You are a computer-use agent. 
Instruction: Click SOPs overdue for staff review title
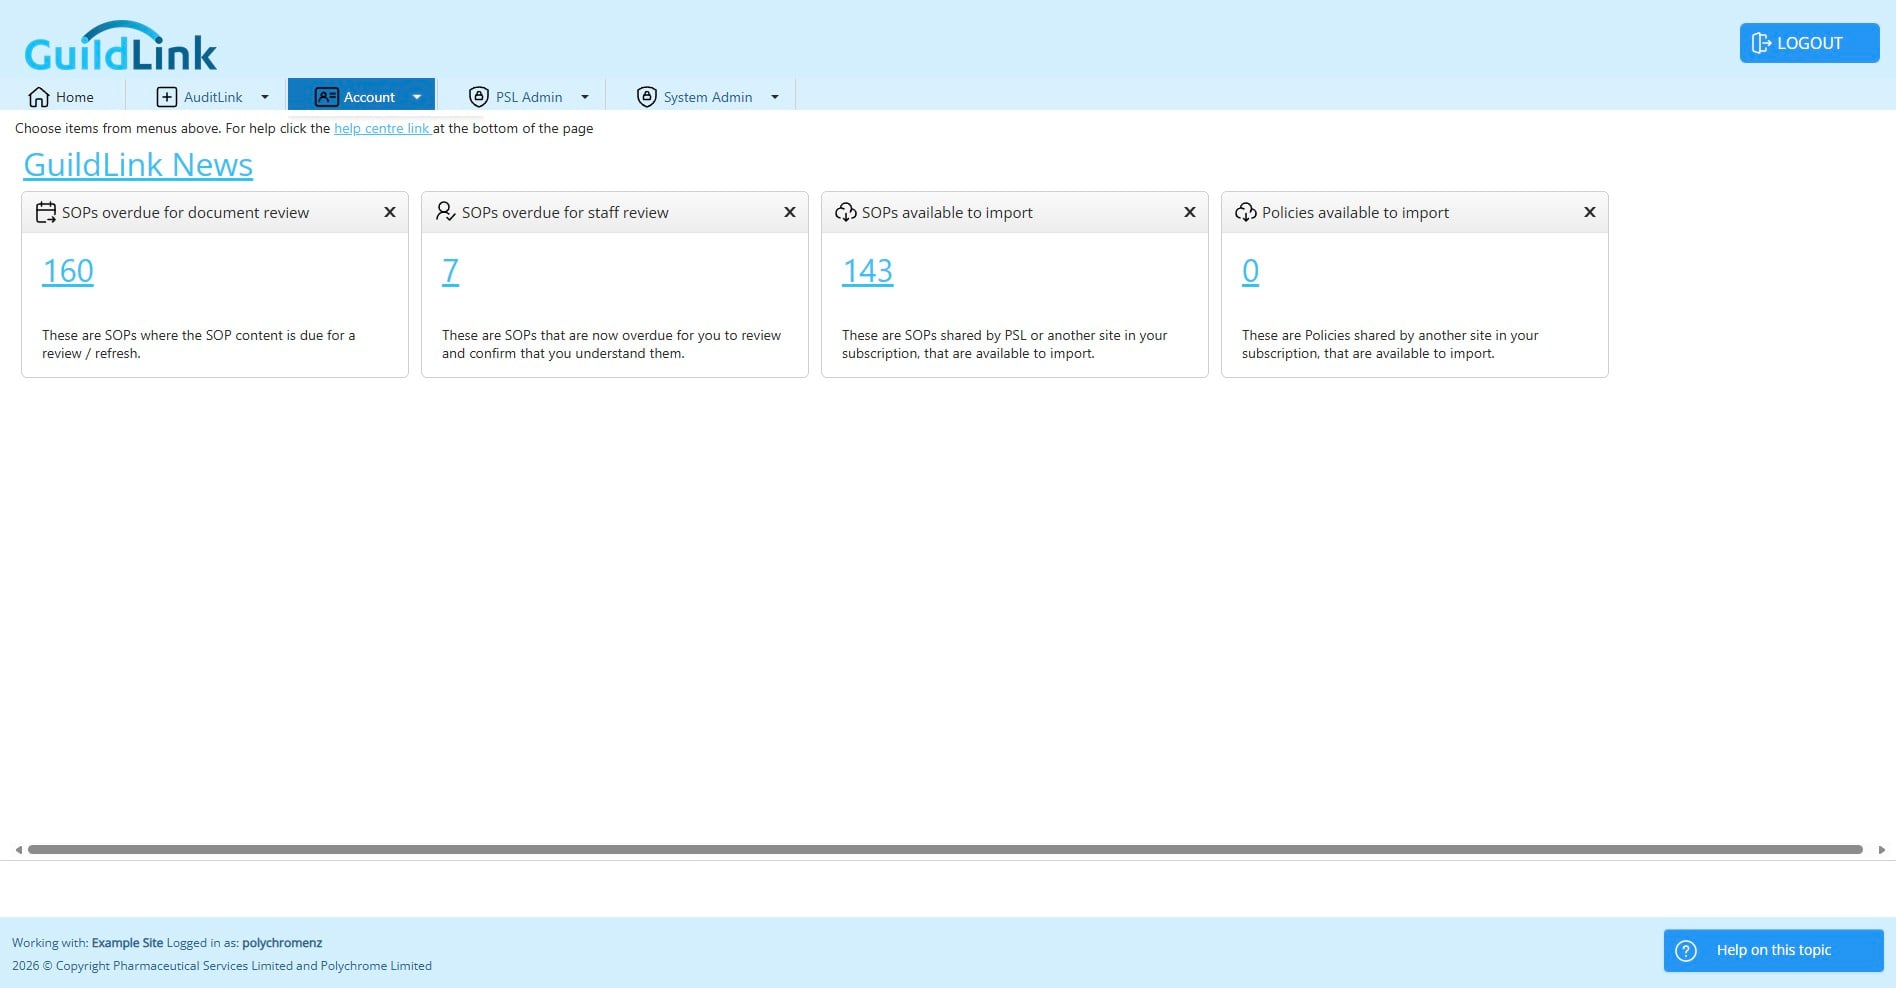565,212
